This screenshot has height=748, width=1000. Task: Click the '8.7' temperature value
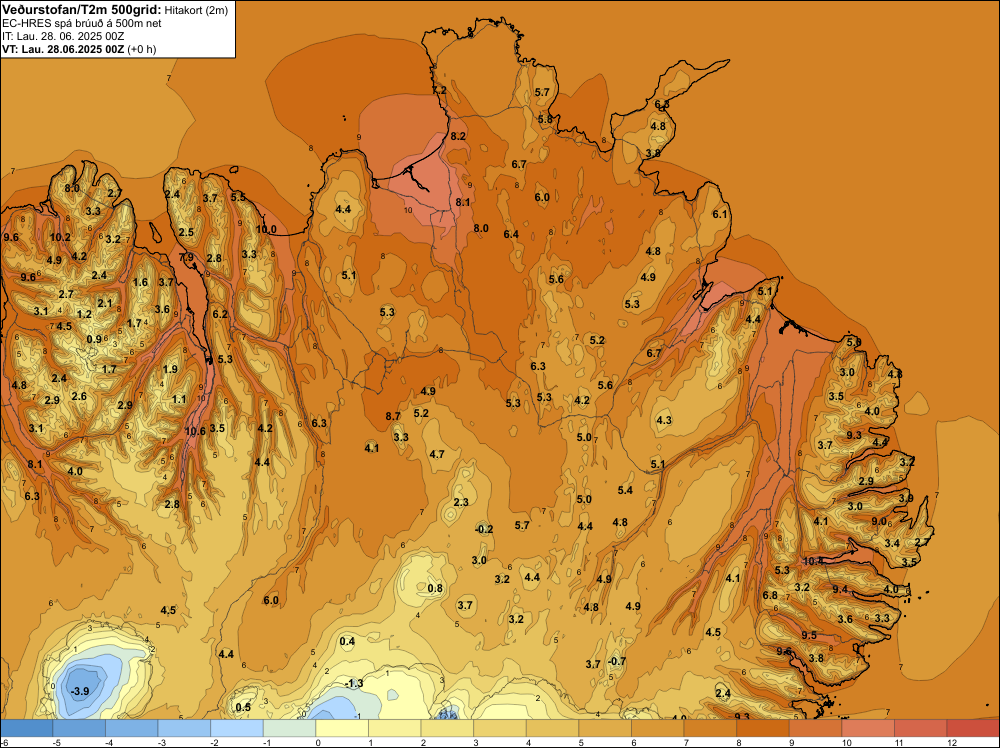pos(393,416)
